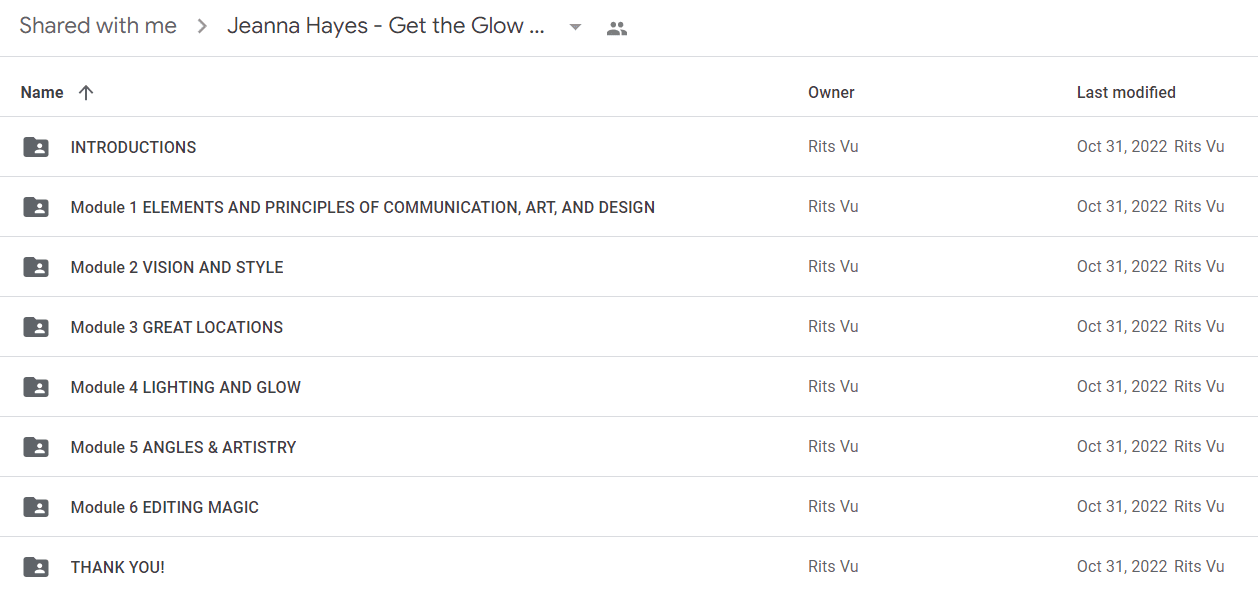
Task: Select the Module 4 folder icon
Action: [36, 387]
